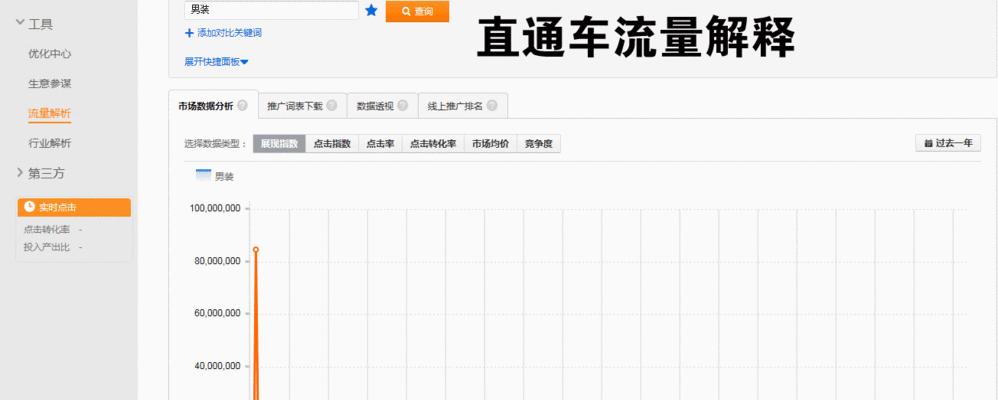Switch to 市场数据分析 tab

coord(213,106)
